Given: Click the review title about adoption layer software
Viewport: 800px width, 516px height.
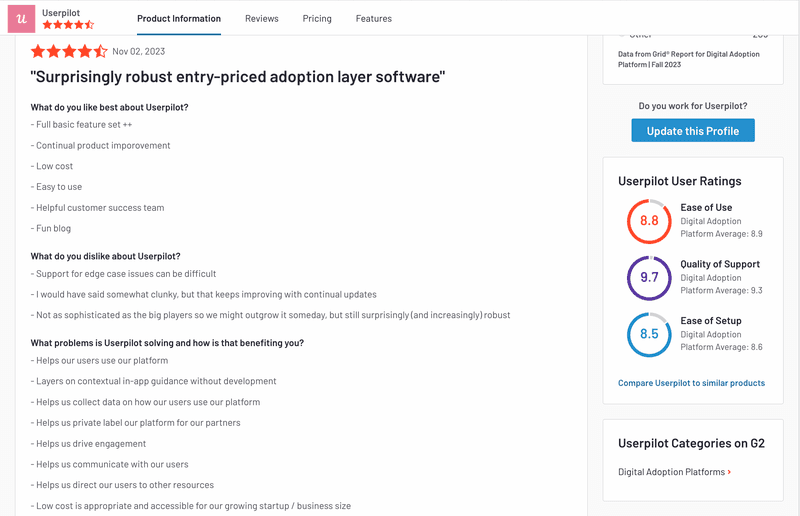Looking at the screenshot, I should pyautogui.click(x=238, y=77).
